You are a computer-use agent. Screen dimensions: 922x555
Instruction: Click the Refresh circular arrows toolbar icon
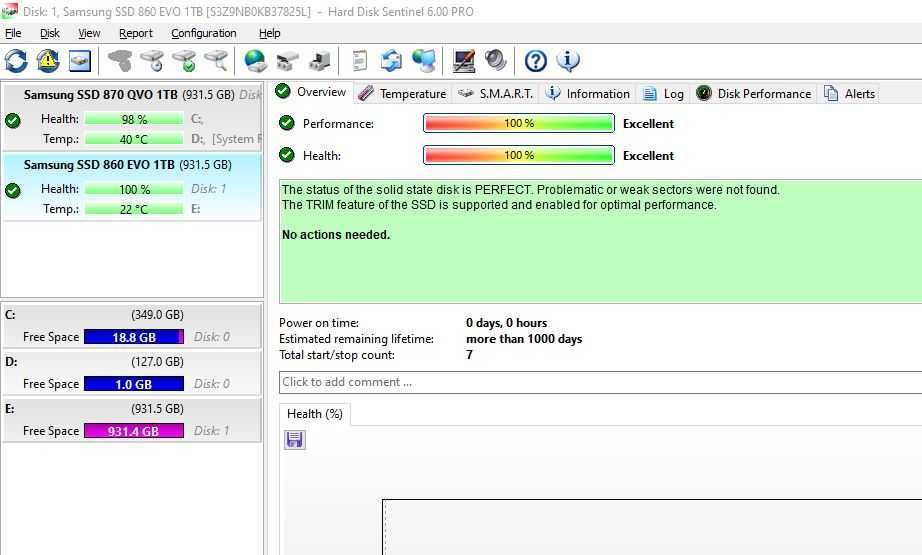point(16,61)
